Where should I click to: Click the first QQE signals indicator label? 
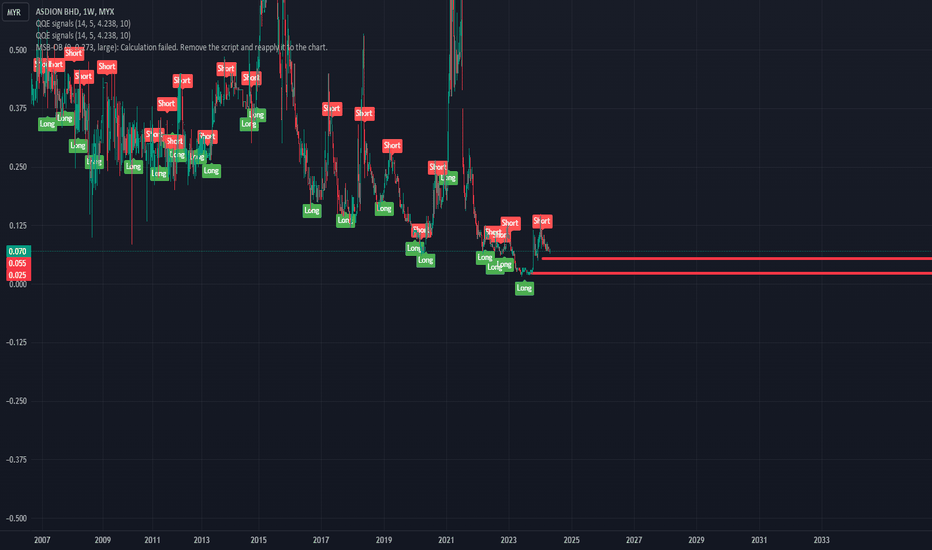(83, 23)
